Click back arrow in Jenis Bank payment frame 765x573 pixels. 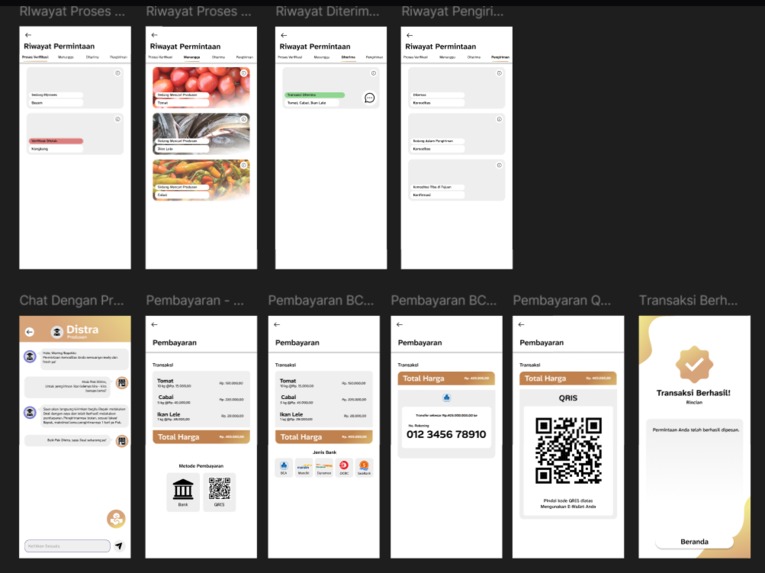tap(277, 325)
